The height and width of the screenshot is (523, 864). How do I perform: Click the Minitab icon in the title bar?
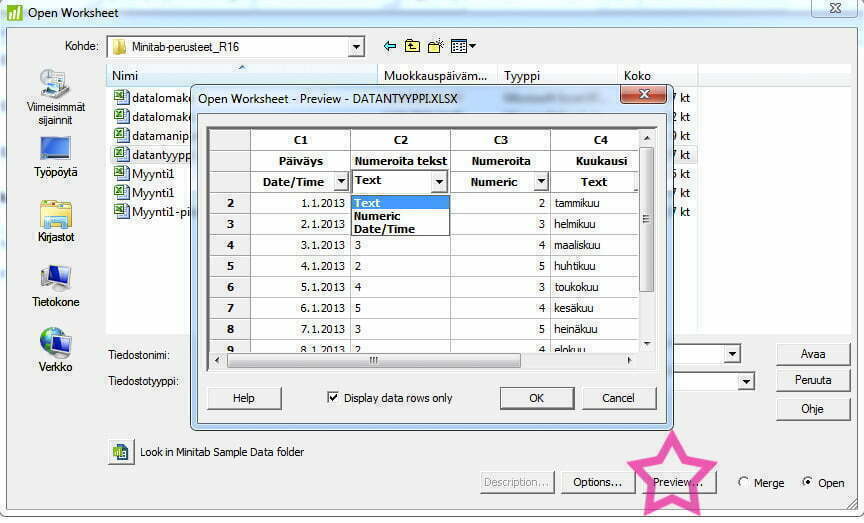14,12
